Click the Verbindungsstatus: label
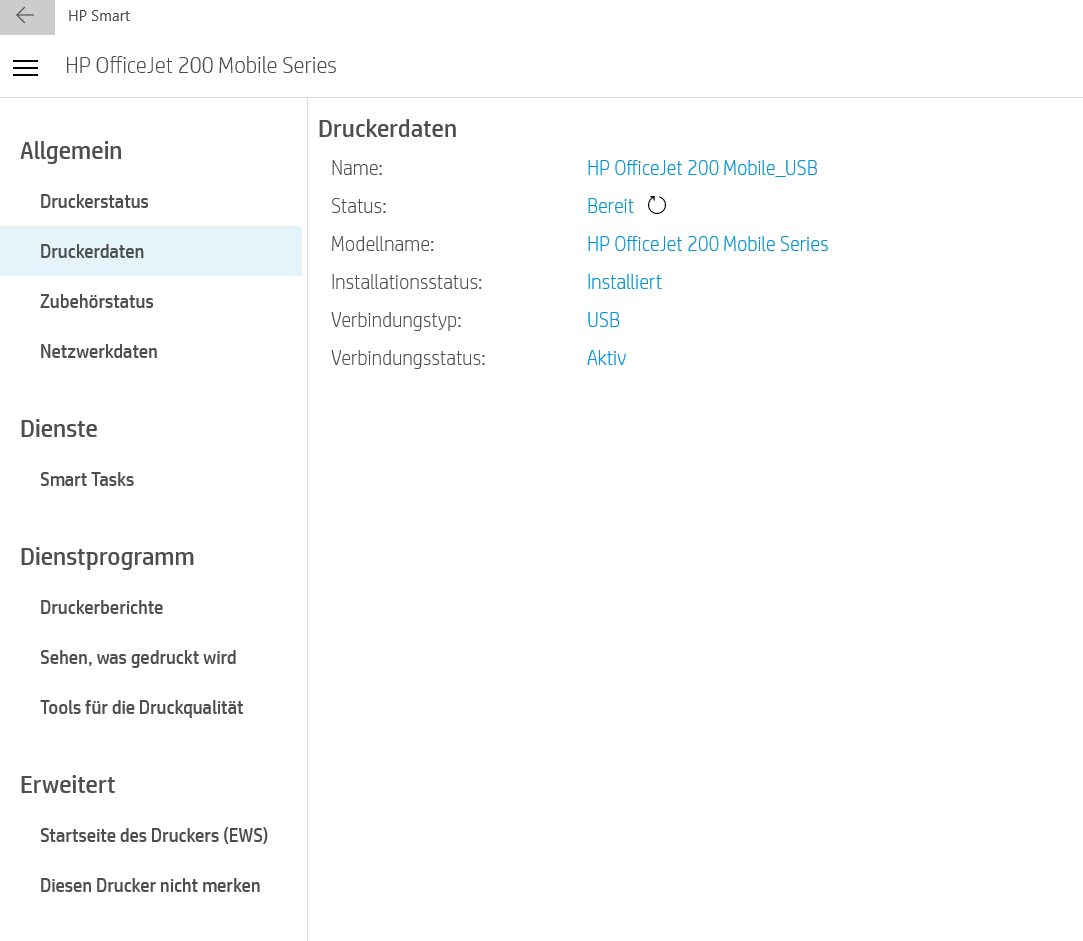The height and width of the screenshot is (941, 1083). (x=408, y=358)
